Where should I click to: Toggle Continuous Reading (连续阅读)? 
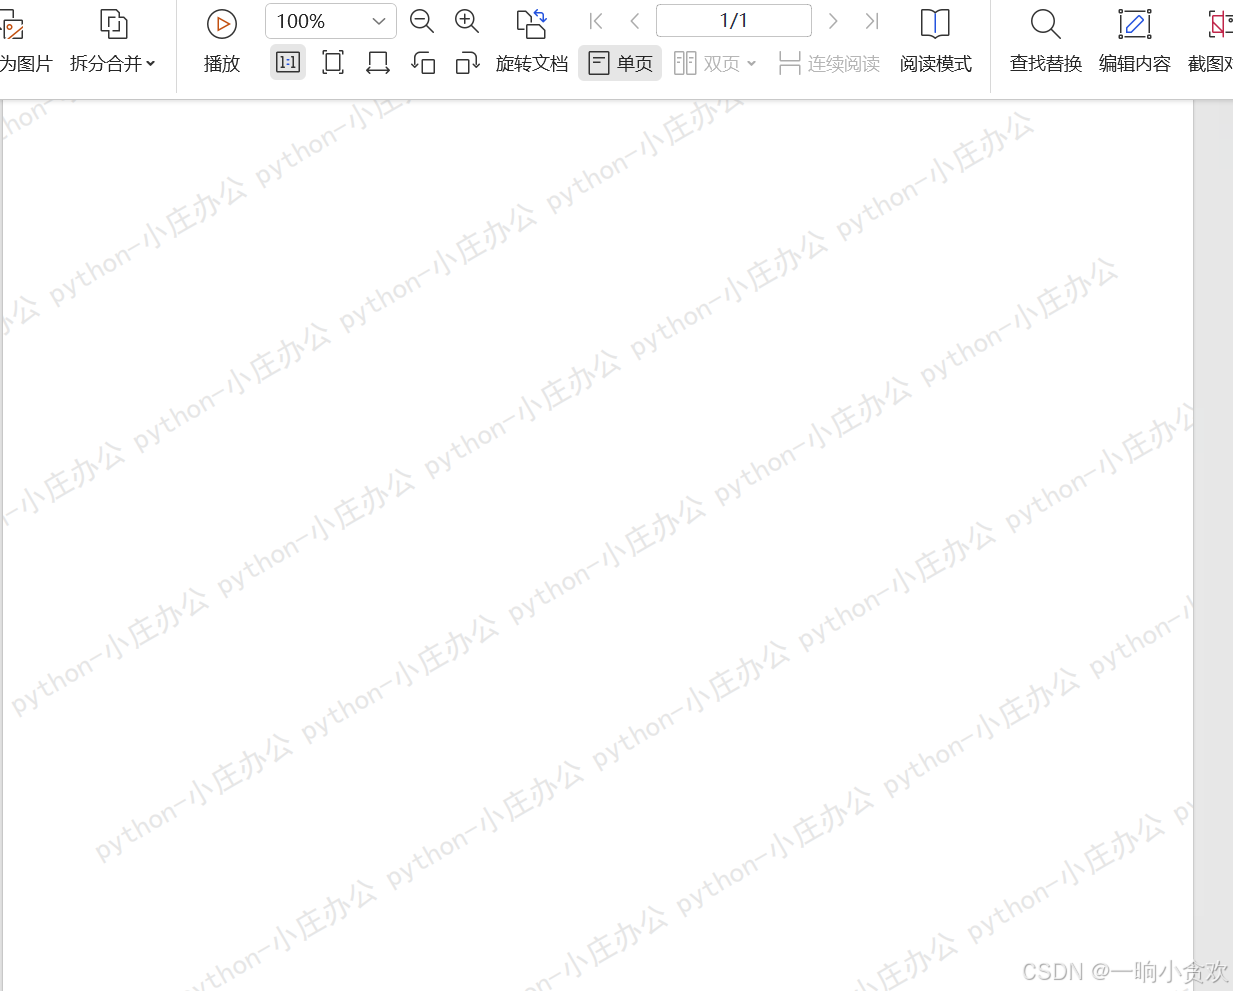click(x=829, y=63)
